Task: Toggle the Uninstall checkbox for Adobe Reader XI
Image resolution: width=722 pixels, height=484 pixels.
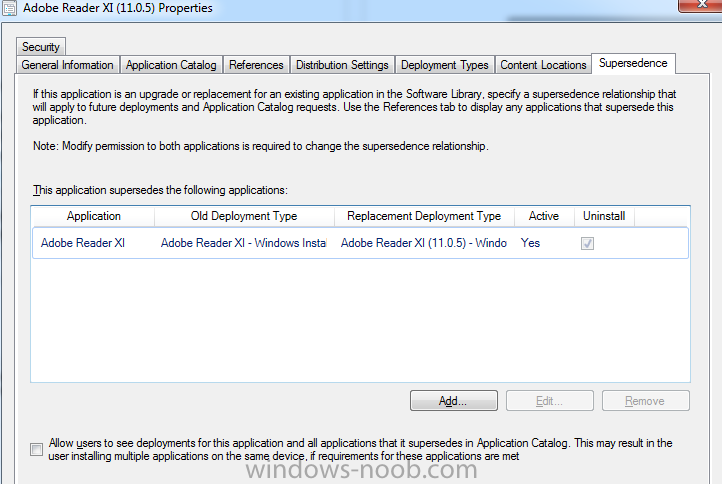Action: [587, 243]
